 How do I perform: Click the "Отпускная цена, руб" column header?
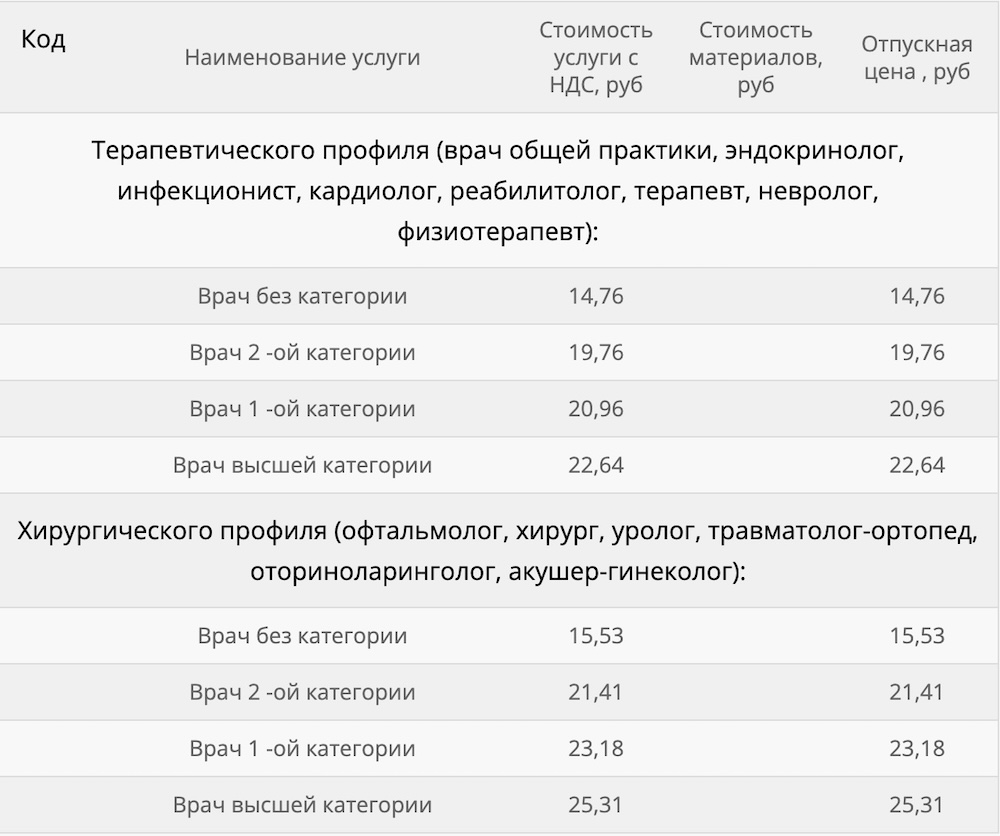point(917,58)
